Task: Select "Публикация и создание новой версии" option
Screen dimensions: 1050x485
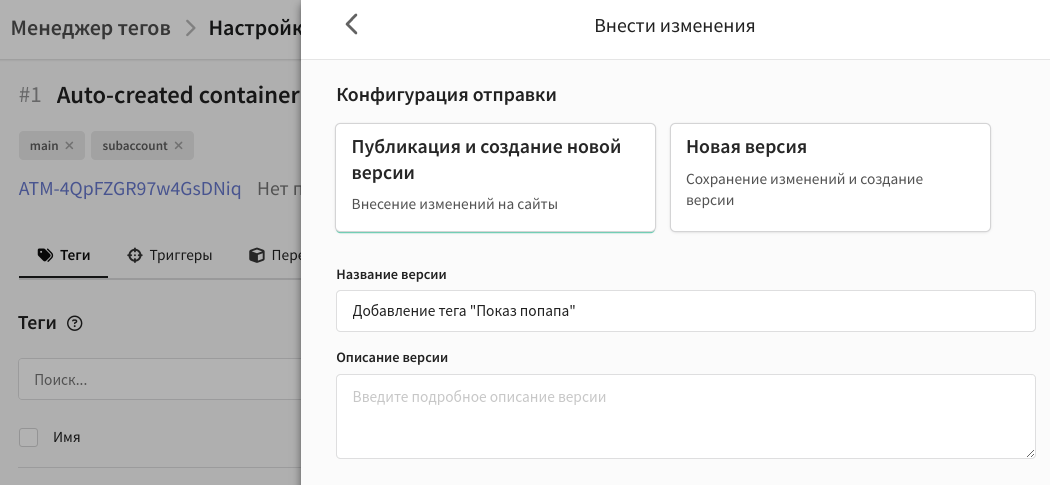Action: click(x=495, y=177)
